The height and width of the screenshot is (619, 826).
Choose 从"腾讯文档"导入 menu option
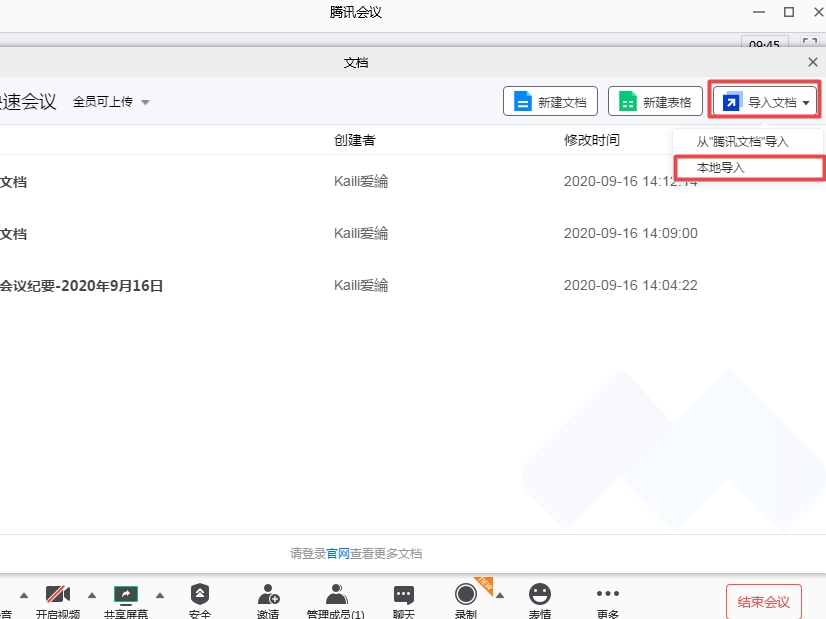coord(742,142)
